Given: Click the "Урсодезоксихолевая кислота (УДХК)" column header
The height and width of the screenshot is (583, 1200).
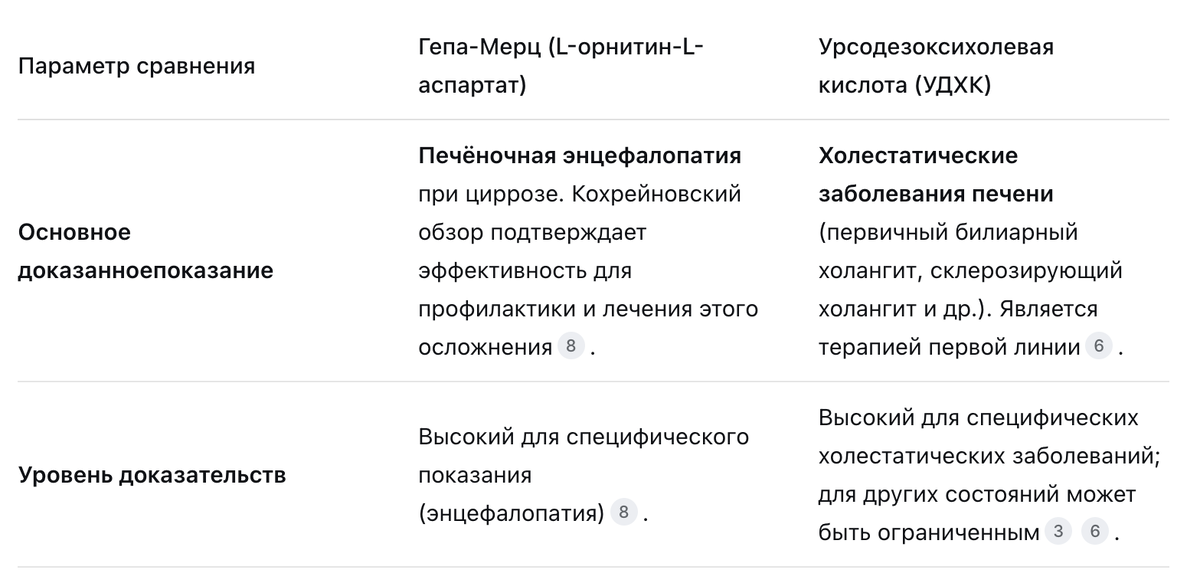Looking at the screenshot, I should pos(936,66).
